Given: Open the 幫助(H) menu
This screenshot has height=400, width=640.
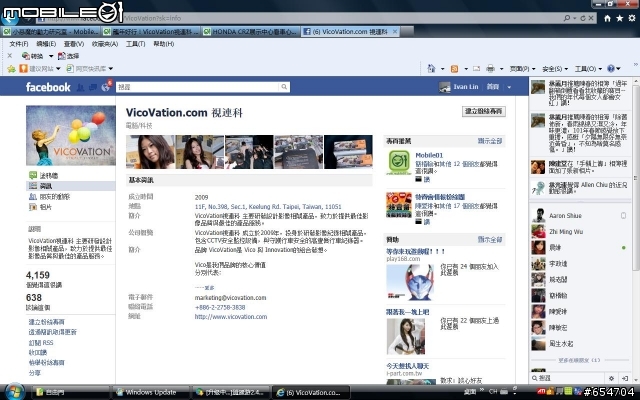Looking at the screenshot, I should pyautogui.click(x=164, y=44).
